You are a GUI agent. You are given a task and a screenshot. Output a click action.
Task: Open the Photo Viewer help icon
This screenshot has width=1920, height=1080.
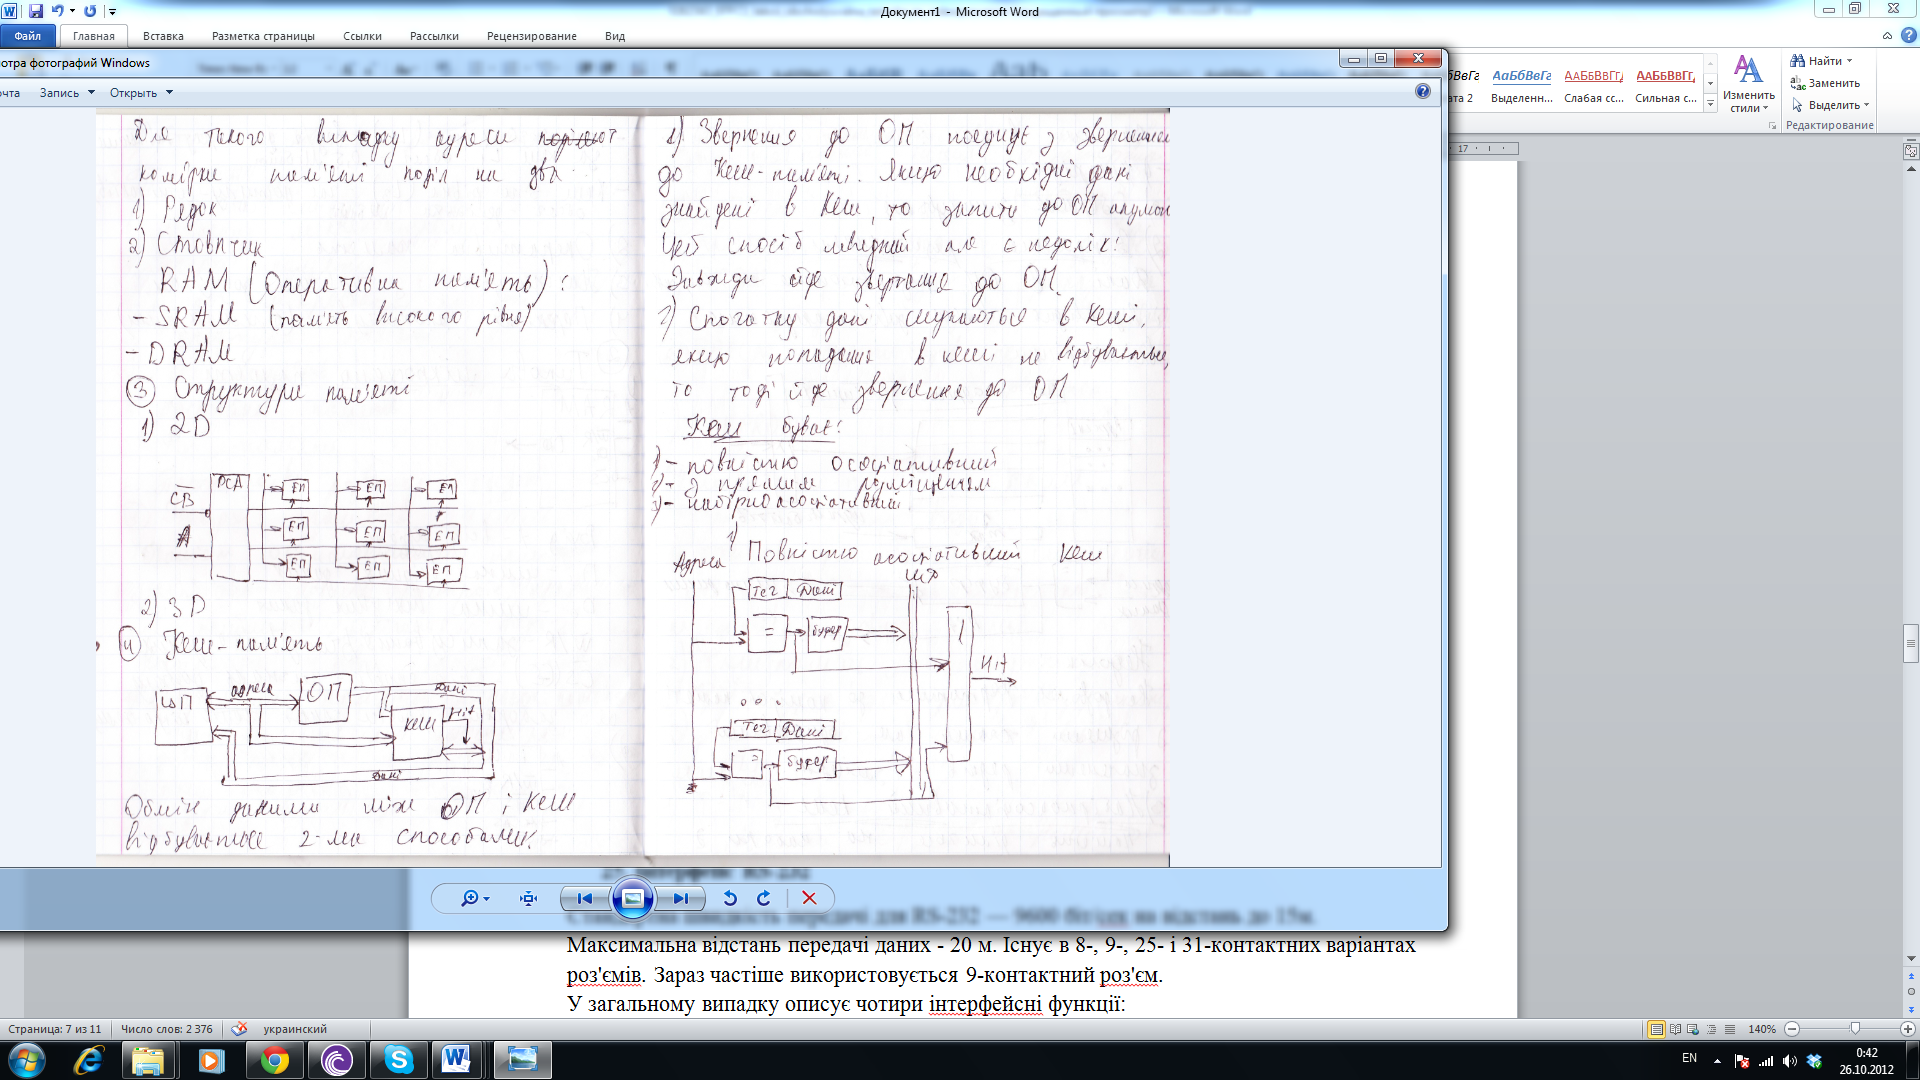pyautogui.click(x=1423, y=91)
